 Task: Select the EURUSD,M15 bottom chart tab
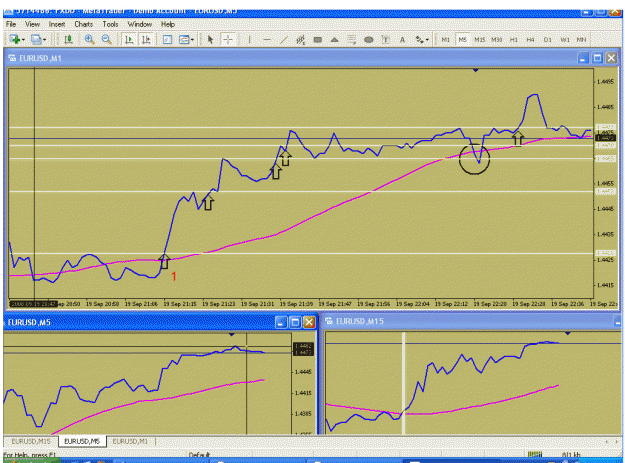tap(31, 441)
